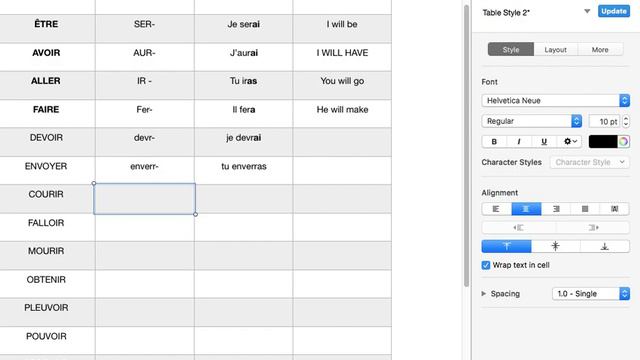Viewport: 640px width, 360px height.
Task: Open Character Style dropdown
Action: (x=589, y=162)
